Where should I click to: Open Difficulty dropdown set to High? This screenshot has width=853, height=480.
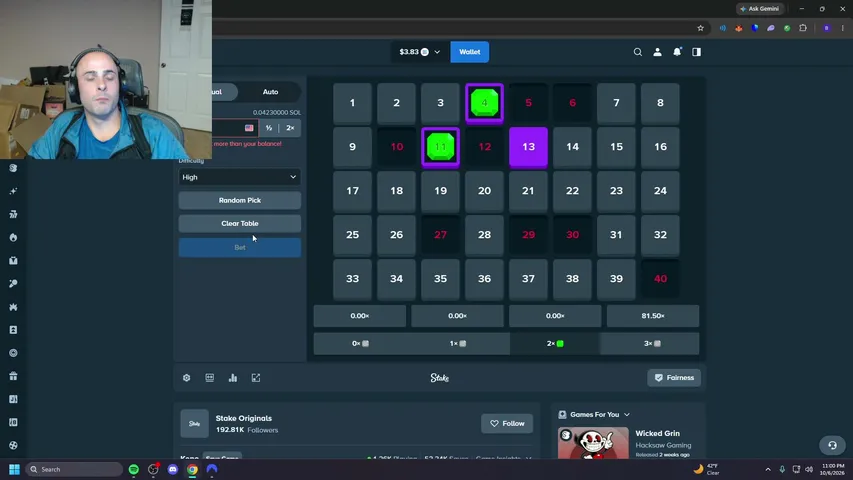pos(239,177)
